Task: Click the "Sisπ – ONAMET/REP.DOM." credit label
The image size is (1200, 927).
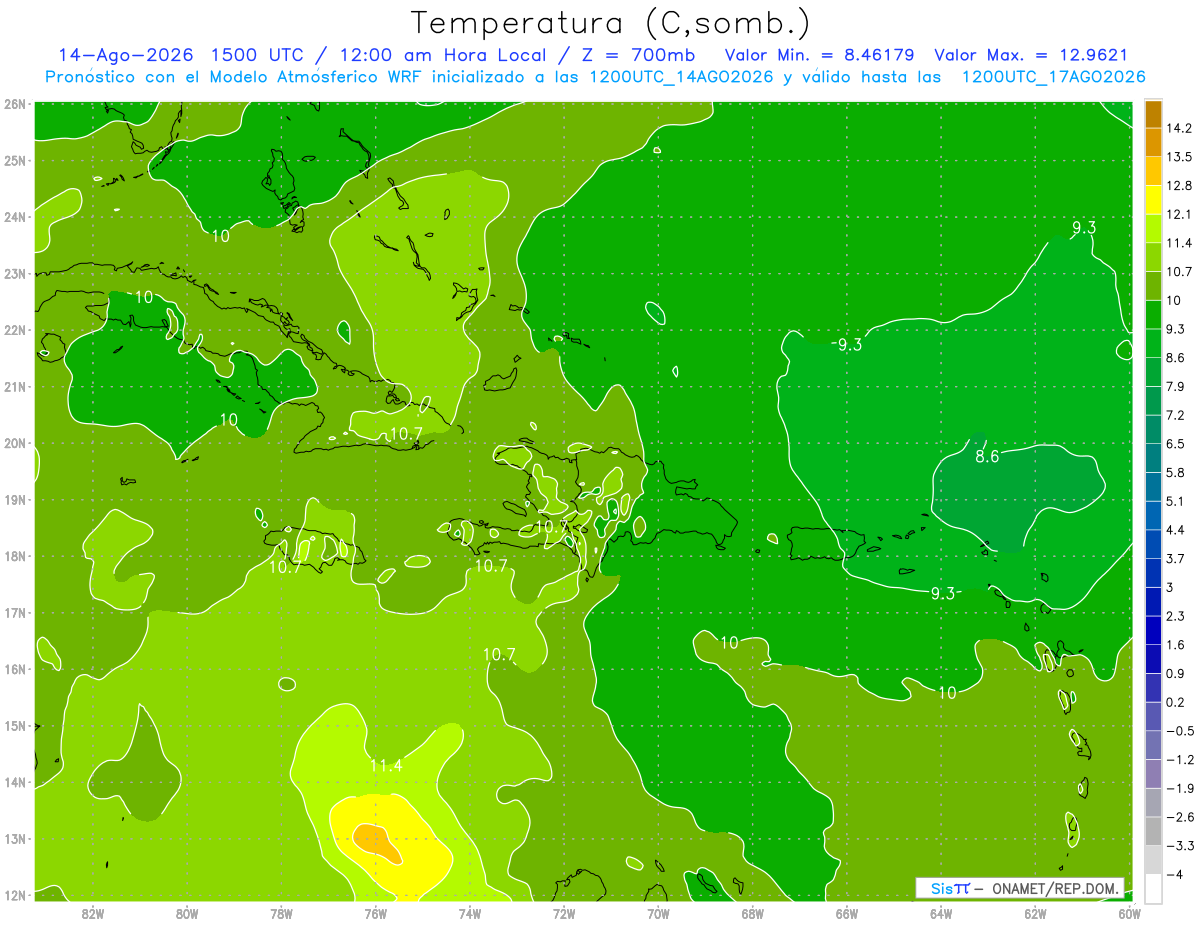Action: click(x=1019, y=888)
